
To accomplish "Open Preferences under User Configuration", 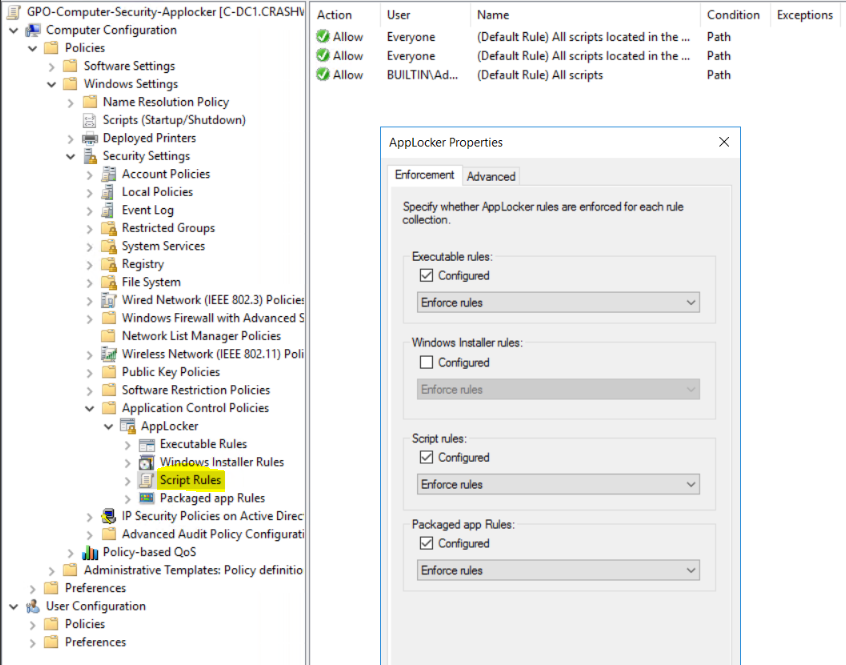I will click(x=95, y=642).
